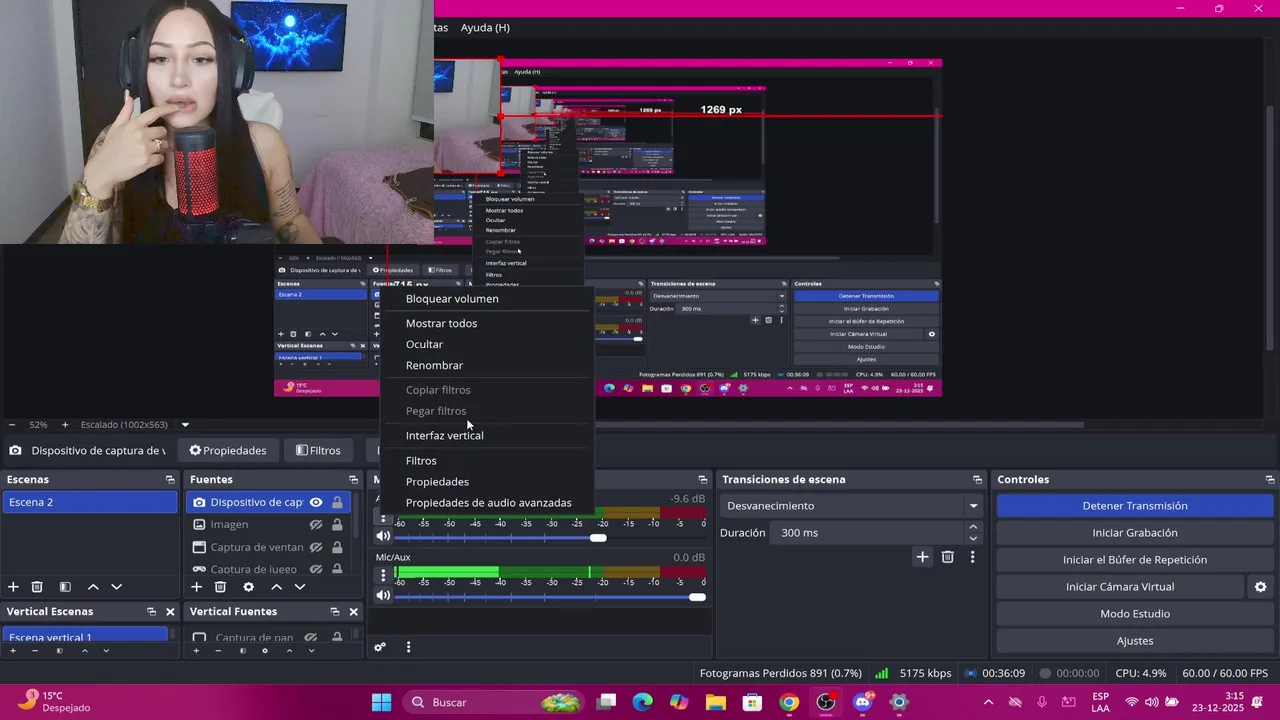Delete the selected scene with the Escenas trash icon
This screenshot has height=720, width=1280.
click(x=37, y=587)
